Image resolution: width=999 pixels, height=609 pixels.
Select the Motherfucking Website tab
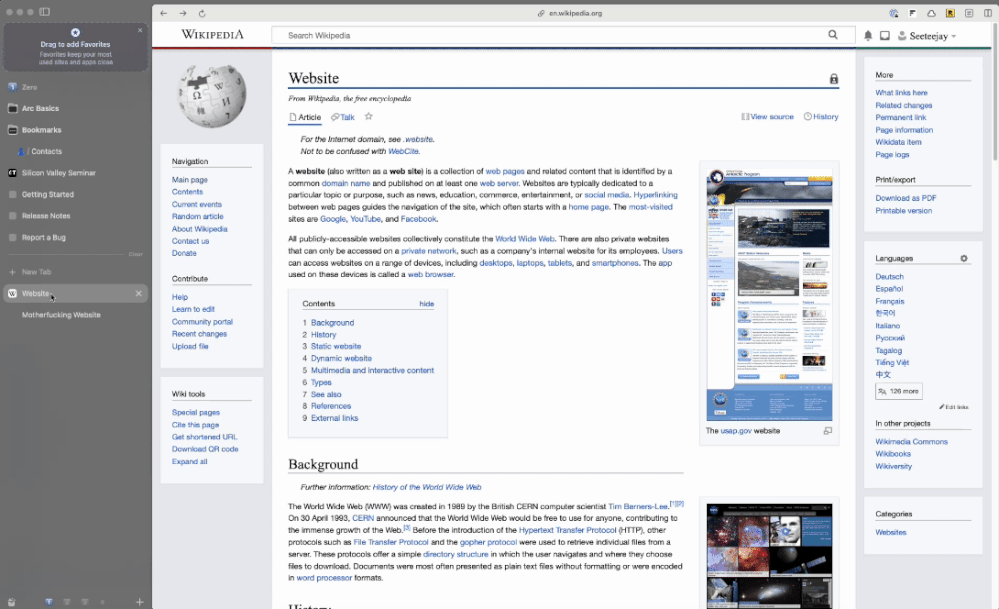pyautogui.click(x=61, y=315)
